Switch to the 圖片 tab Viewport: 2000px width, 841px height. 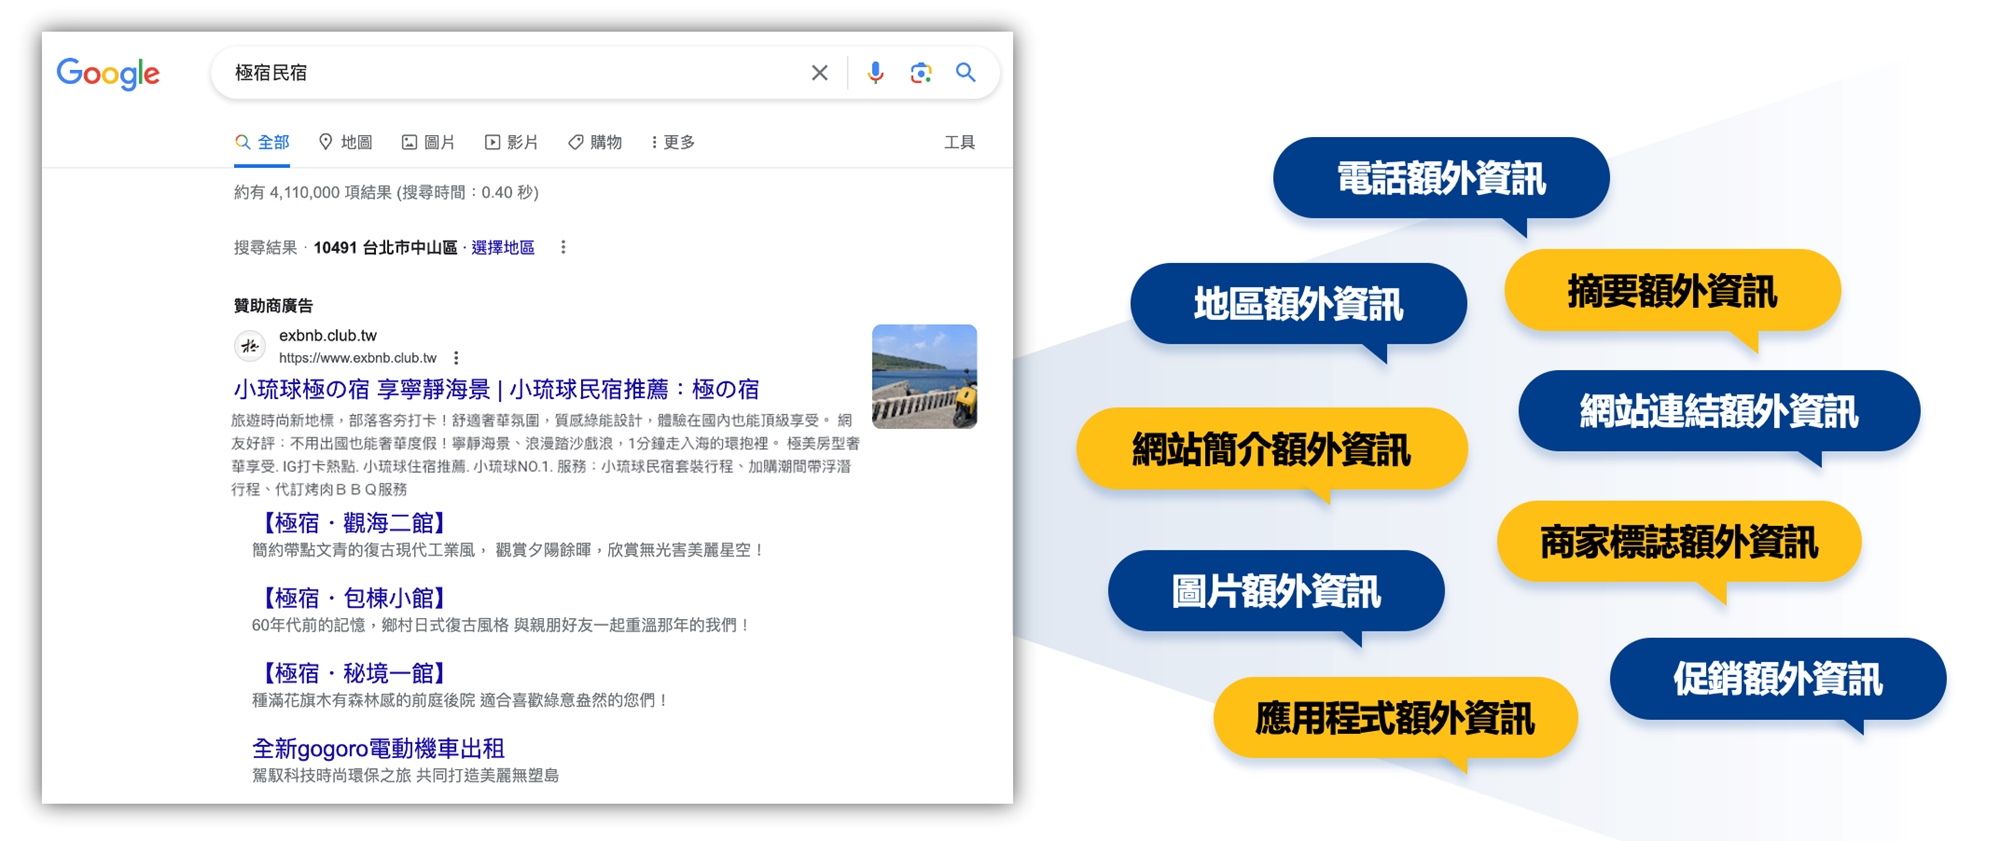tap(428, 142)
